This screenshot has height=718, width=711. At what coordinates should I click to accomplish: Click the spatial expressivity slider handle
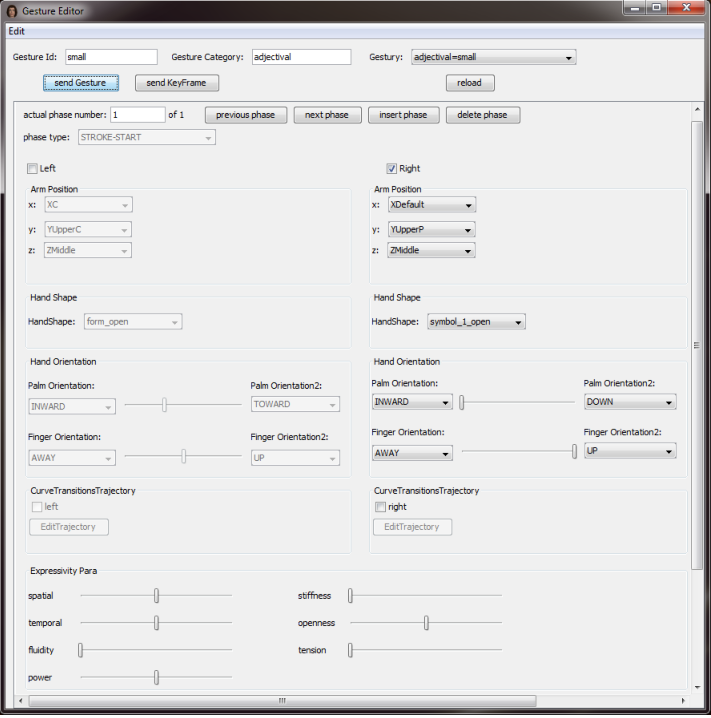point(157,596)
